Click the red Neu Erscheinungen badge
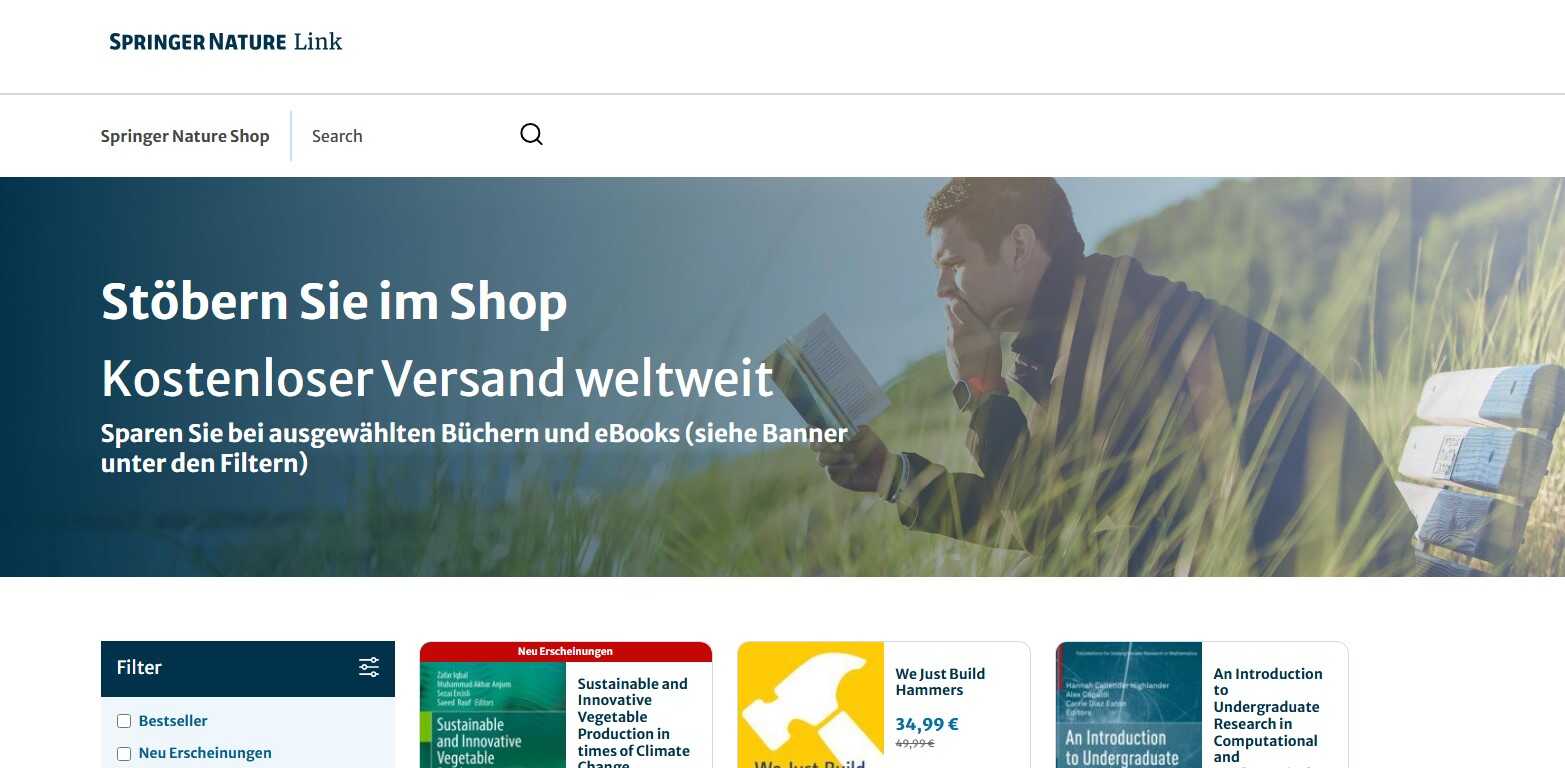The width and height of the screenshot is (1565, 768). [x=566, y=651]
